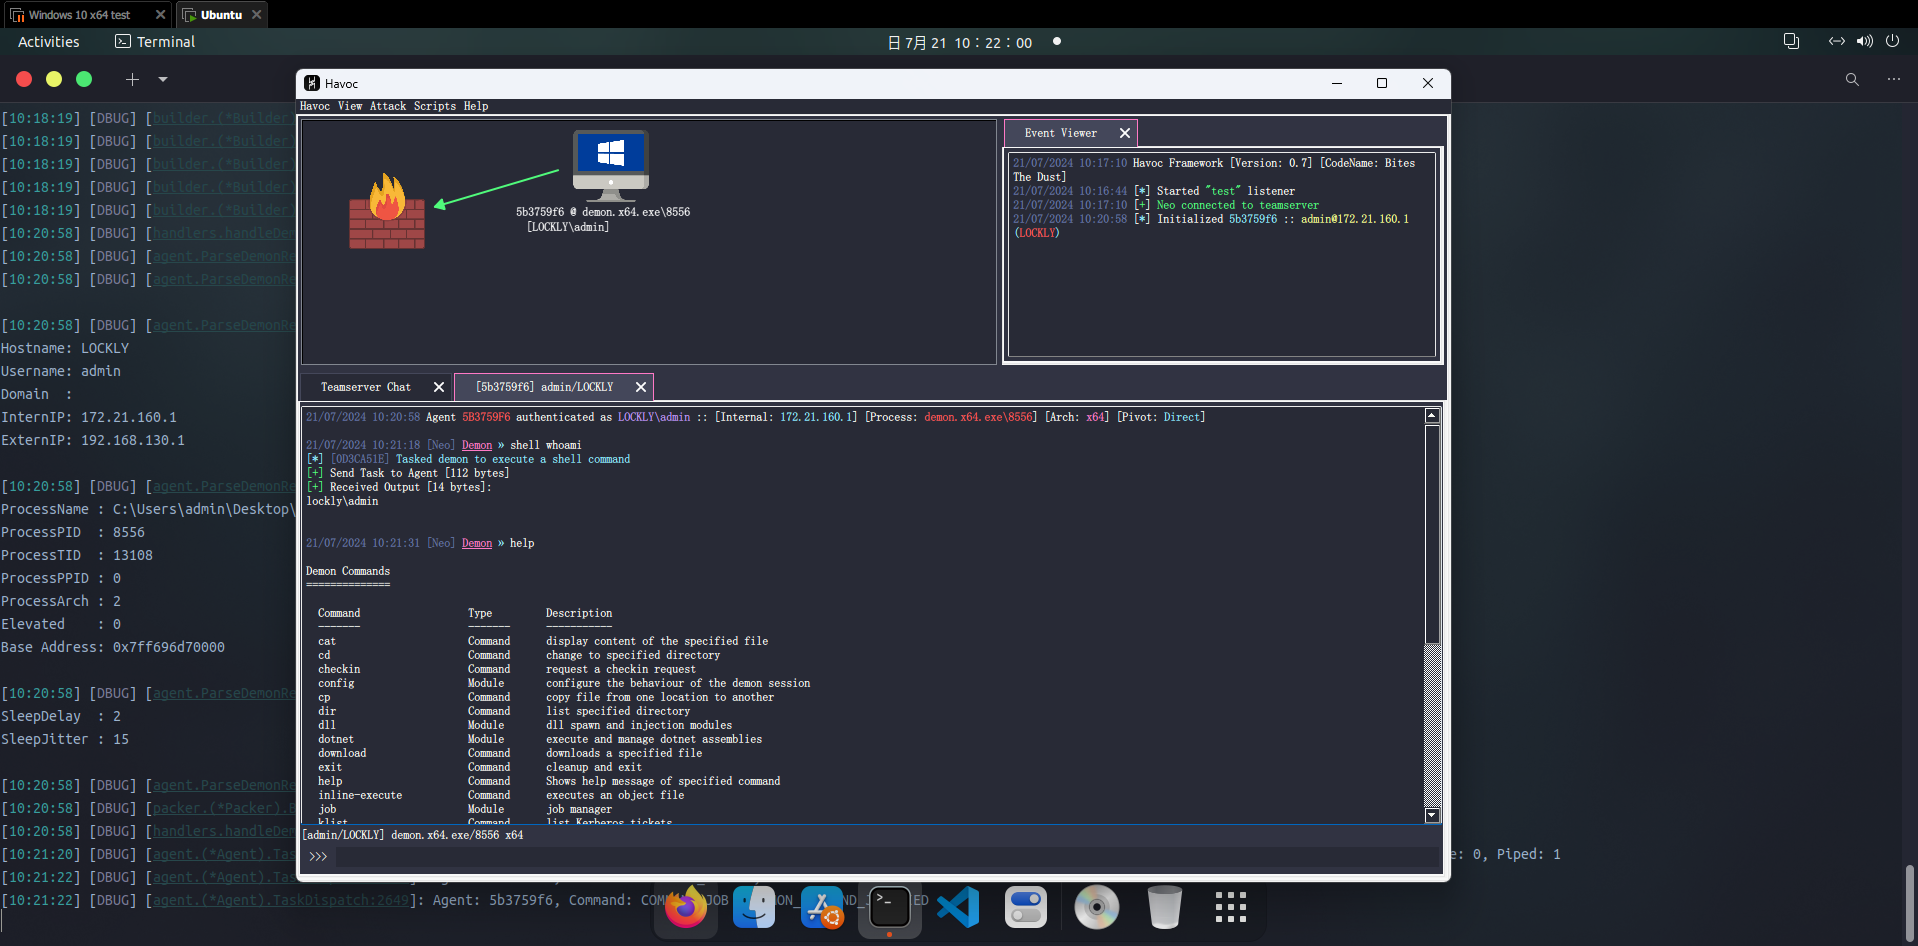Click the console scrollbar up arrow
The height and width of the screenshot is (946, 1918).
(1432, 416)
